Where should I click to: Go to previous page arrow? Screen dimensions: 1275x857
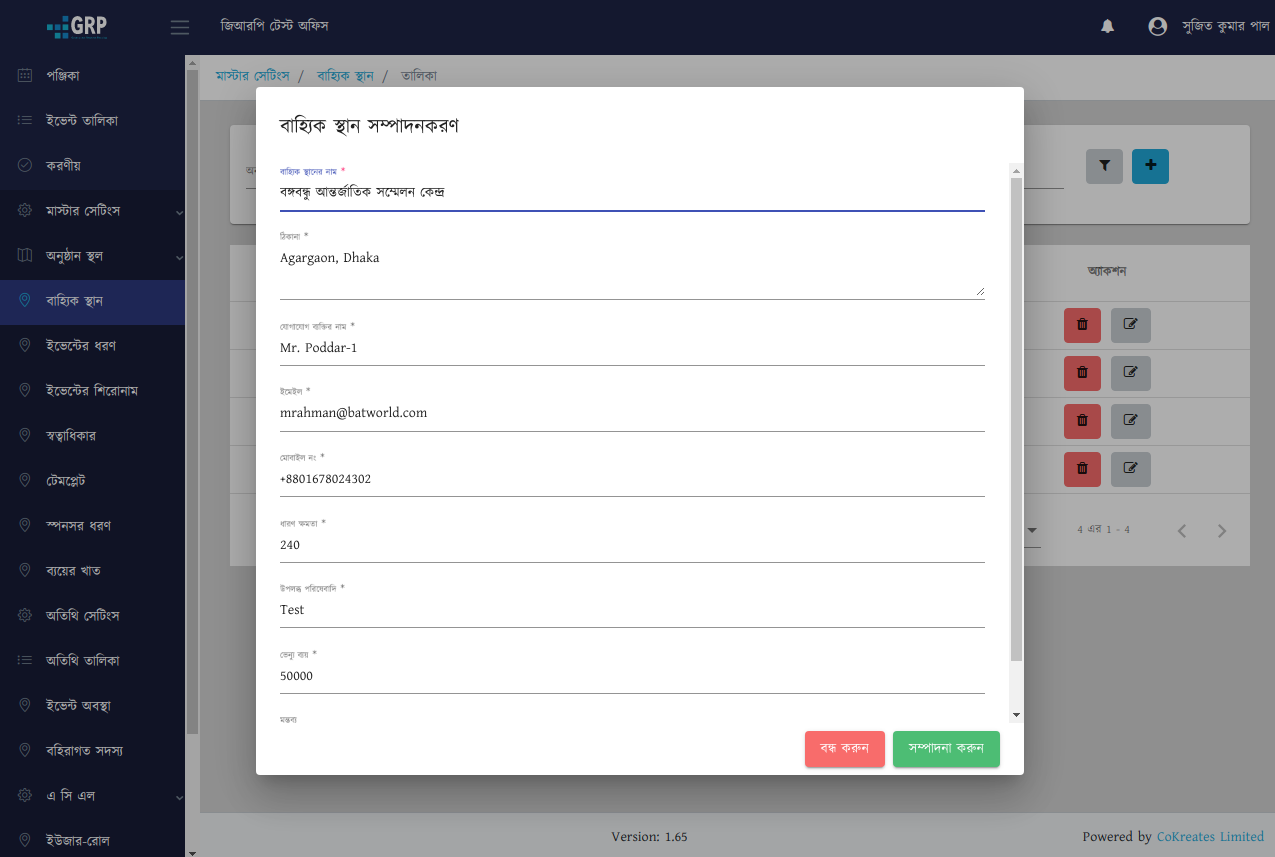tap(1182, 531)
